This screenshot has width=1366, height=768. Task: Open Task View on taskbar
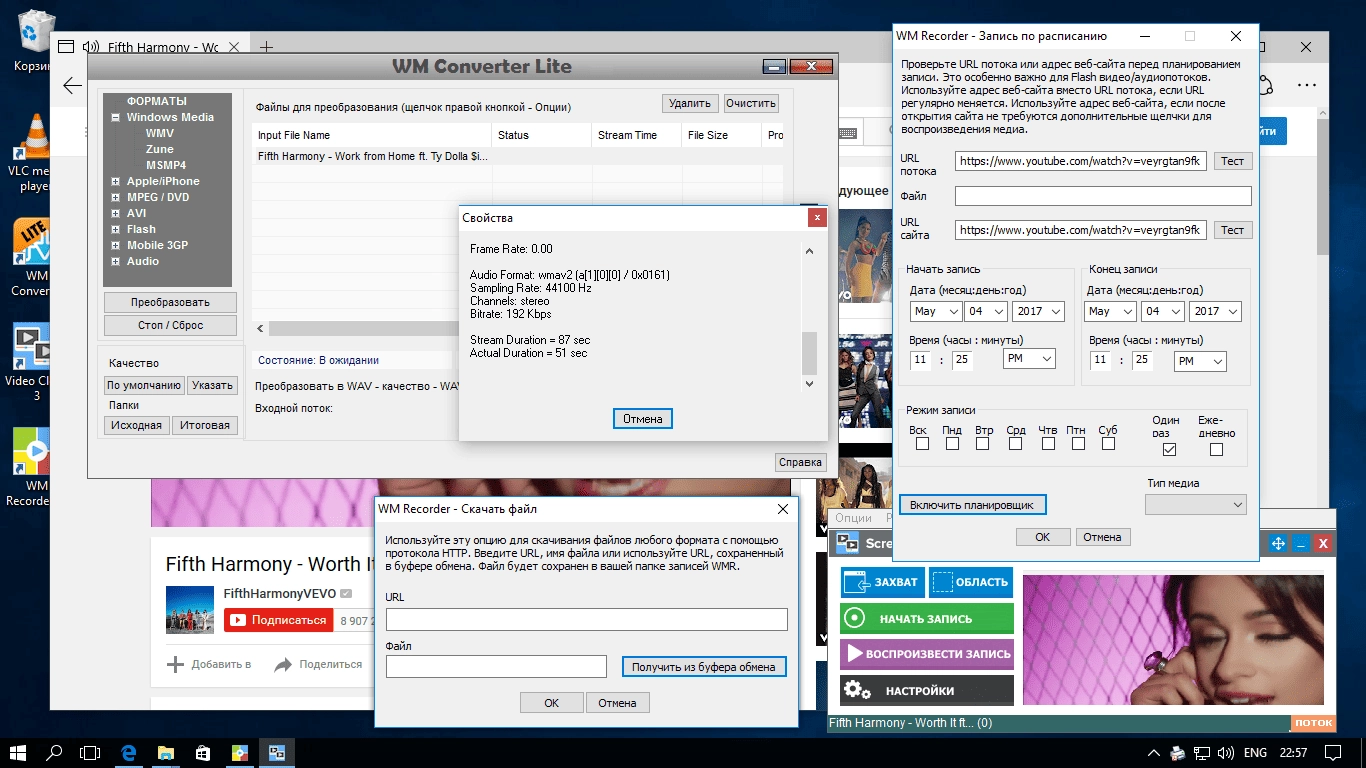pyautogui.click(x=91, y=751)
